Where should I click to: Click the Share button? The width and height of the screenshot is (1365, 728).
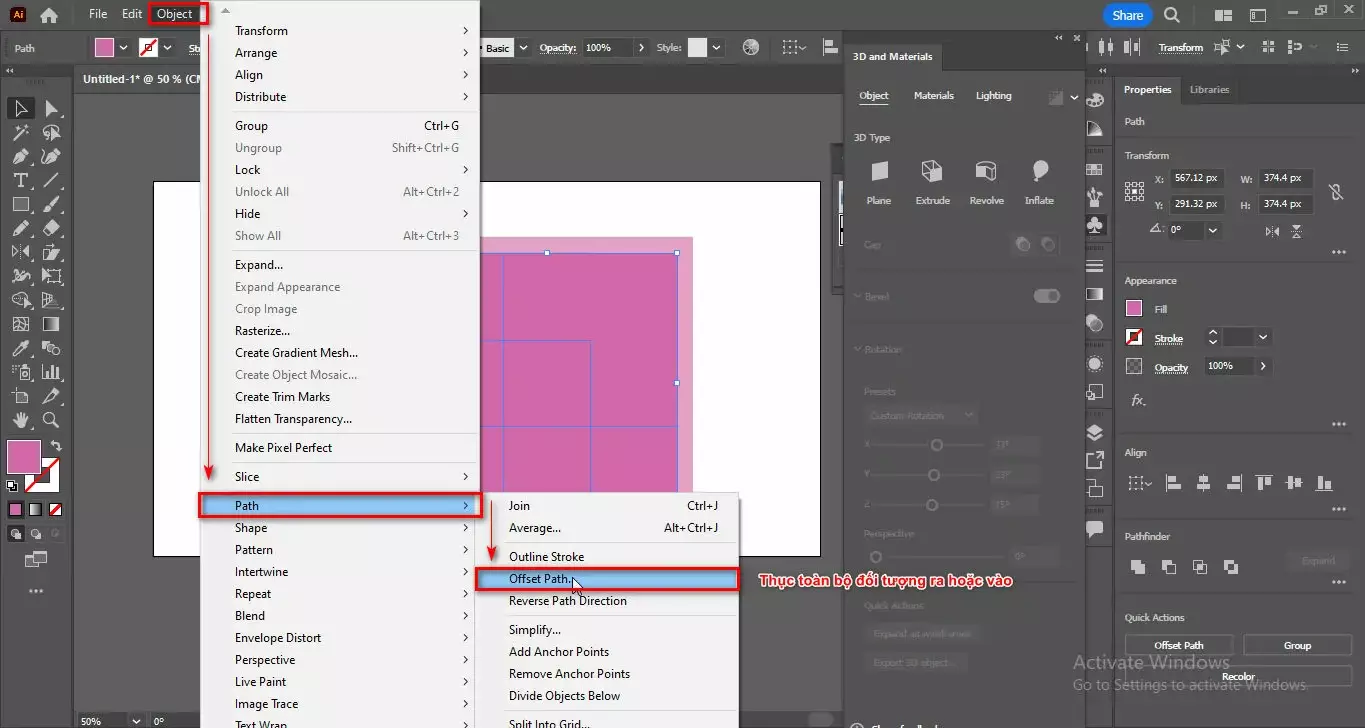pos(1126,15)
